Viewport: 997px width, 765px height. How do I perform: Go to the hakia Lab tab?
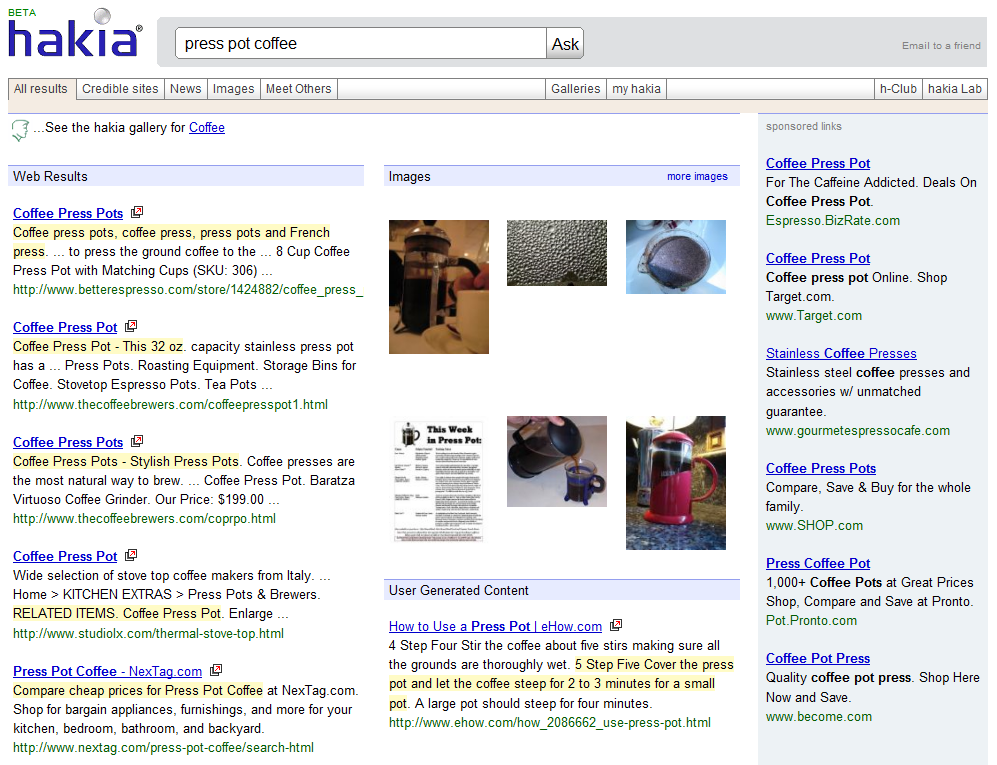pyautogui.click(x=955, y=89)
